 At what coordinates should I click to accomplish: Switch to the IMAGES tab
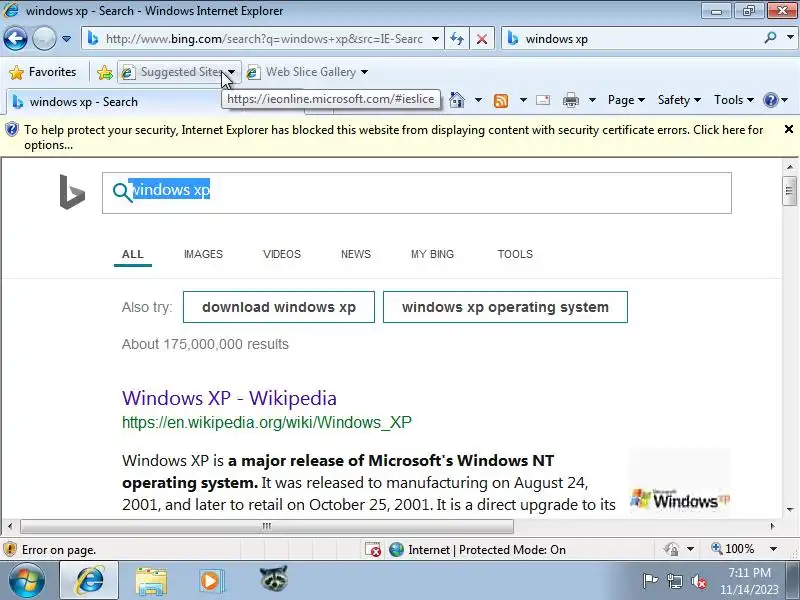[x=203, y=254]
